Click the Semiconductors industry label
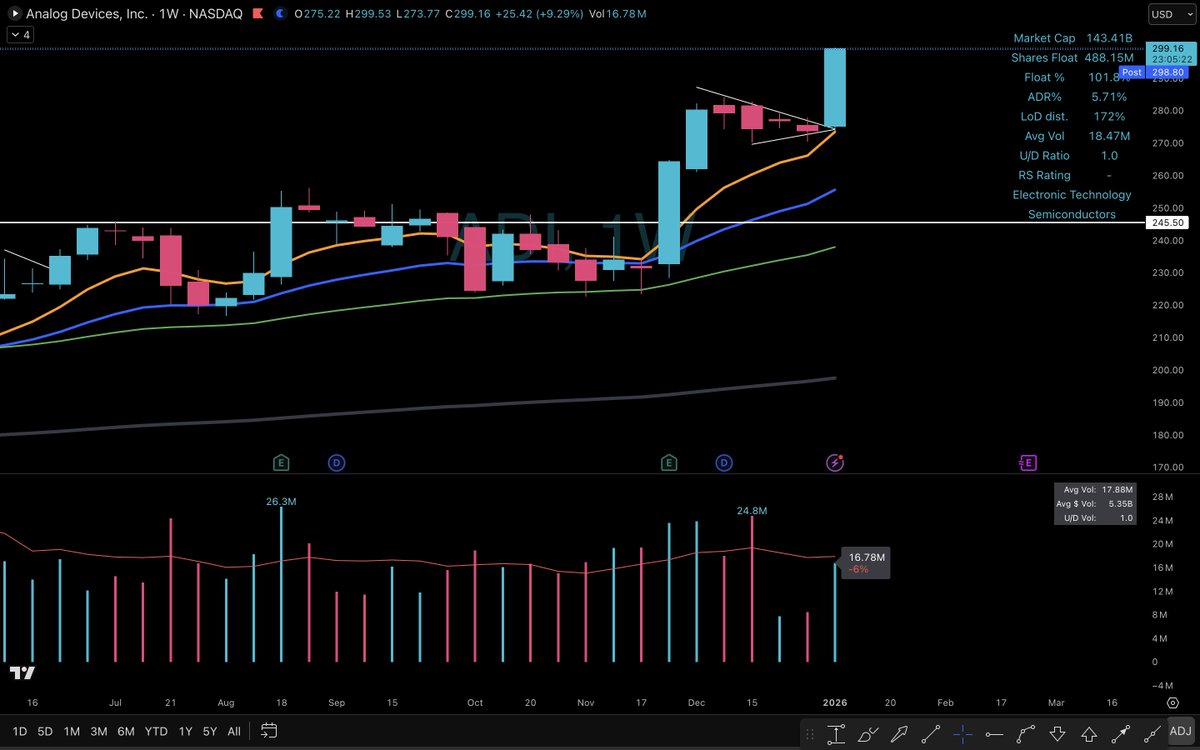 [x=1072, y=214]
